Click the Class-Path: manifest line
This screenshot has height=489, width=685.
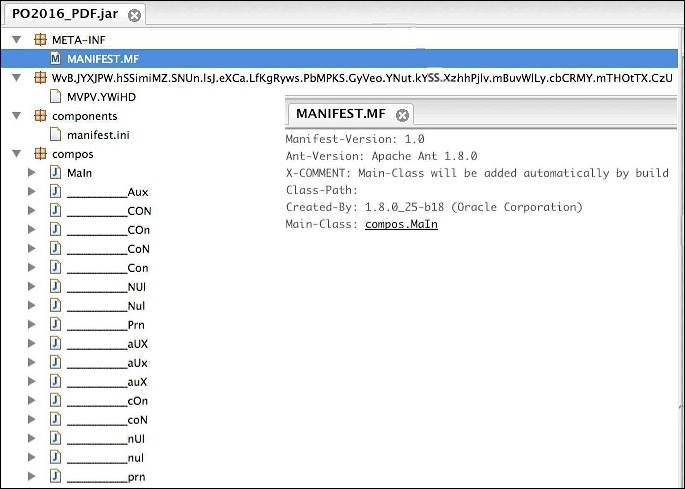322,190
